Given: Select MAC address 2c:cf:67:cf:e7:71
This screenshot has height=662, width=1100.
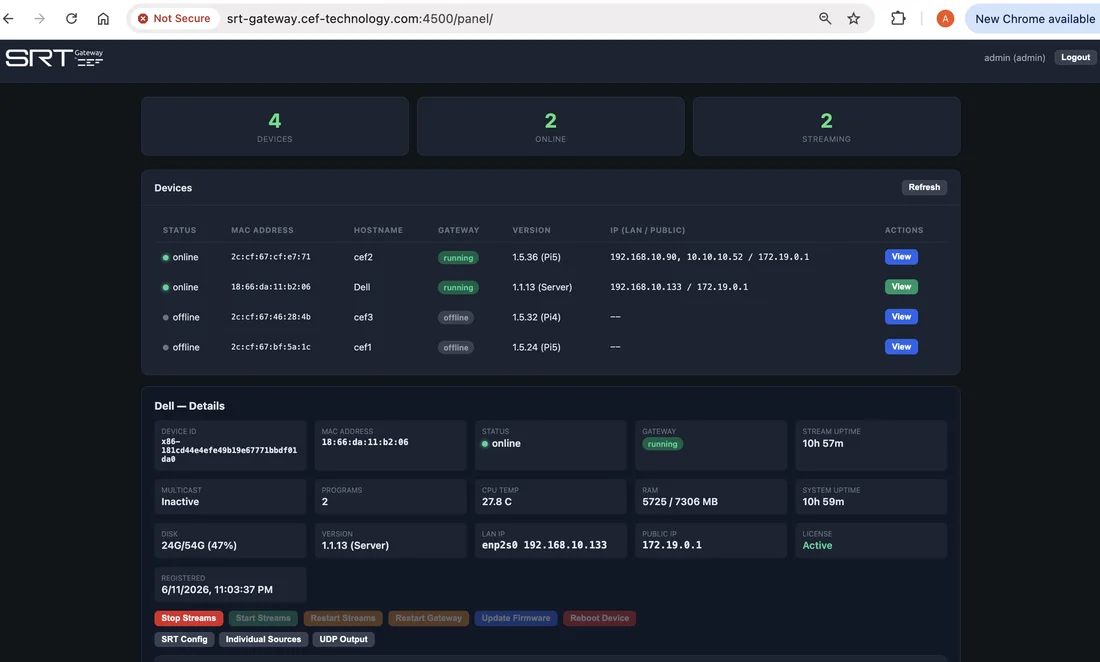Looking at the screenshot, I should pos(271,257).
